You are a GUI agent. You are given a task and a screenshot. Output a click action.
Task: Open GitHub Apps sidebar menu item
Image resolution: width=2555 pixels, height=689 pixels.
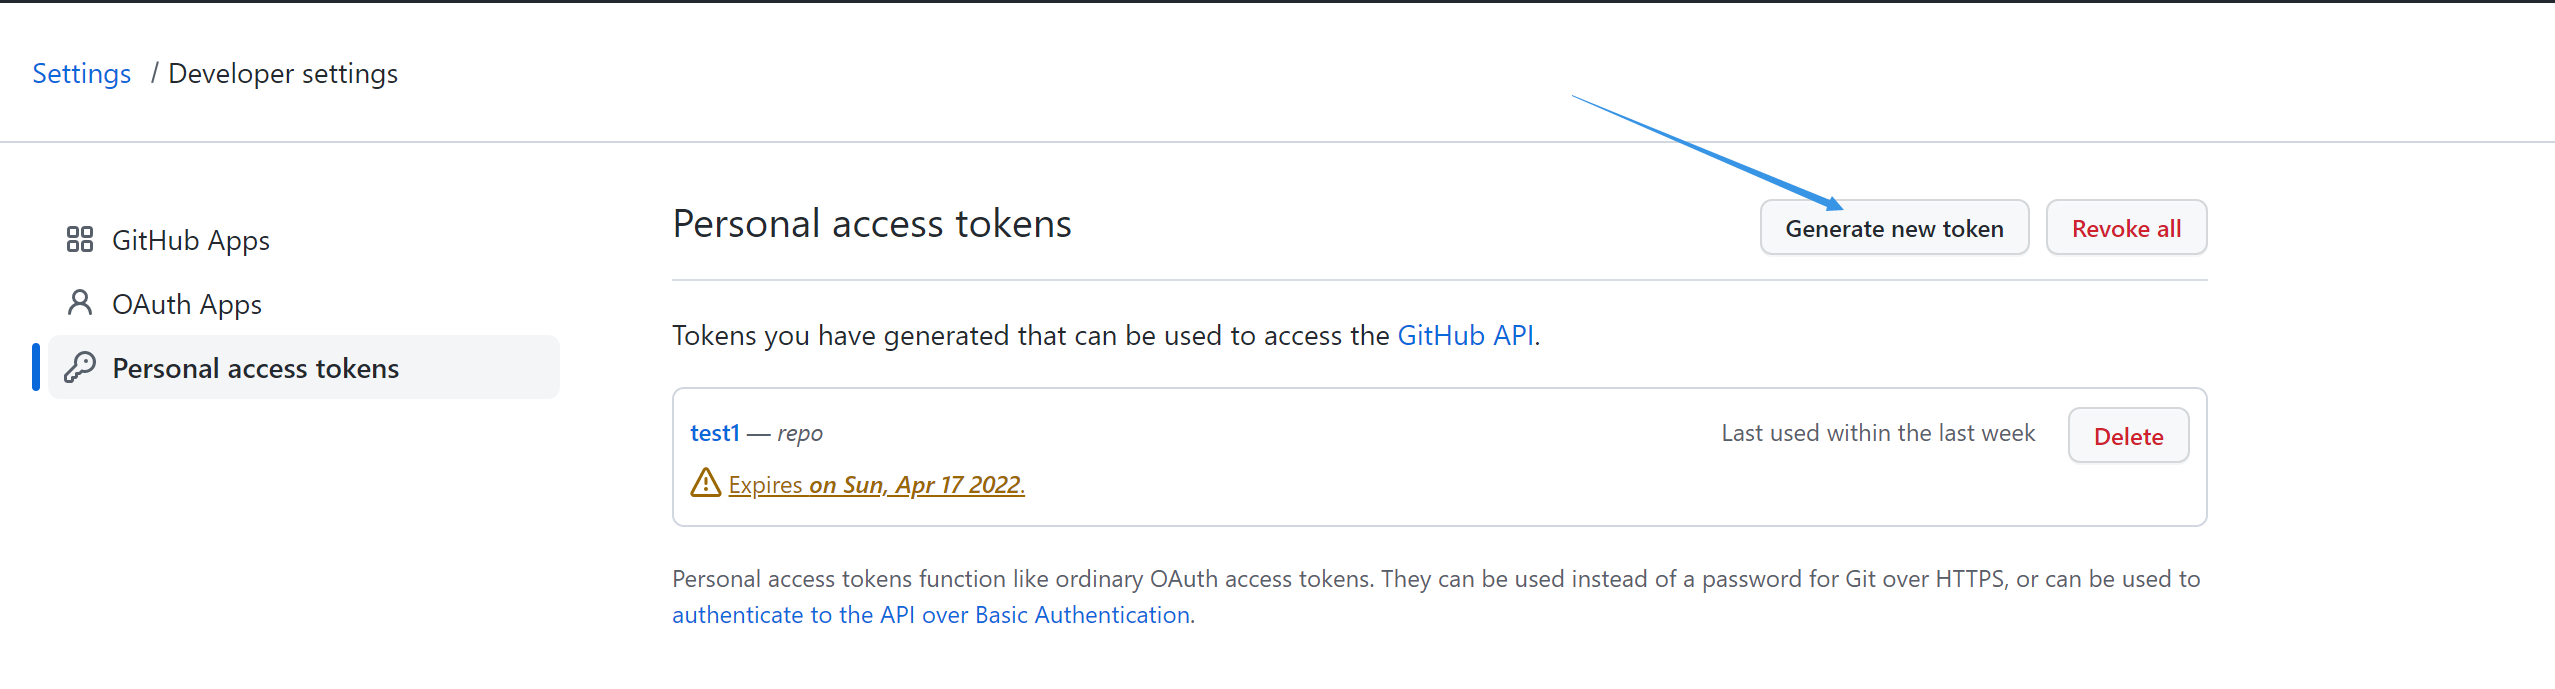pos(190,240)
